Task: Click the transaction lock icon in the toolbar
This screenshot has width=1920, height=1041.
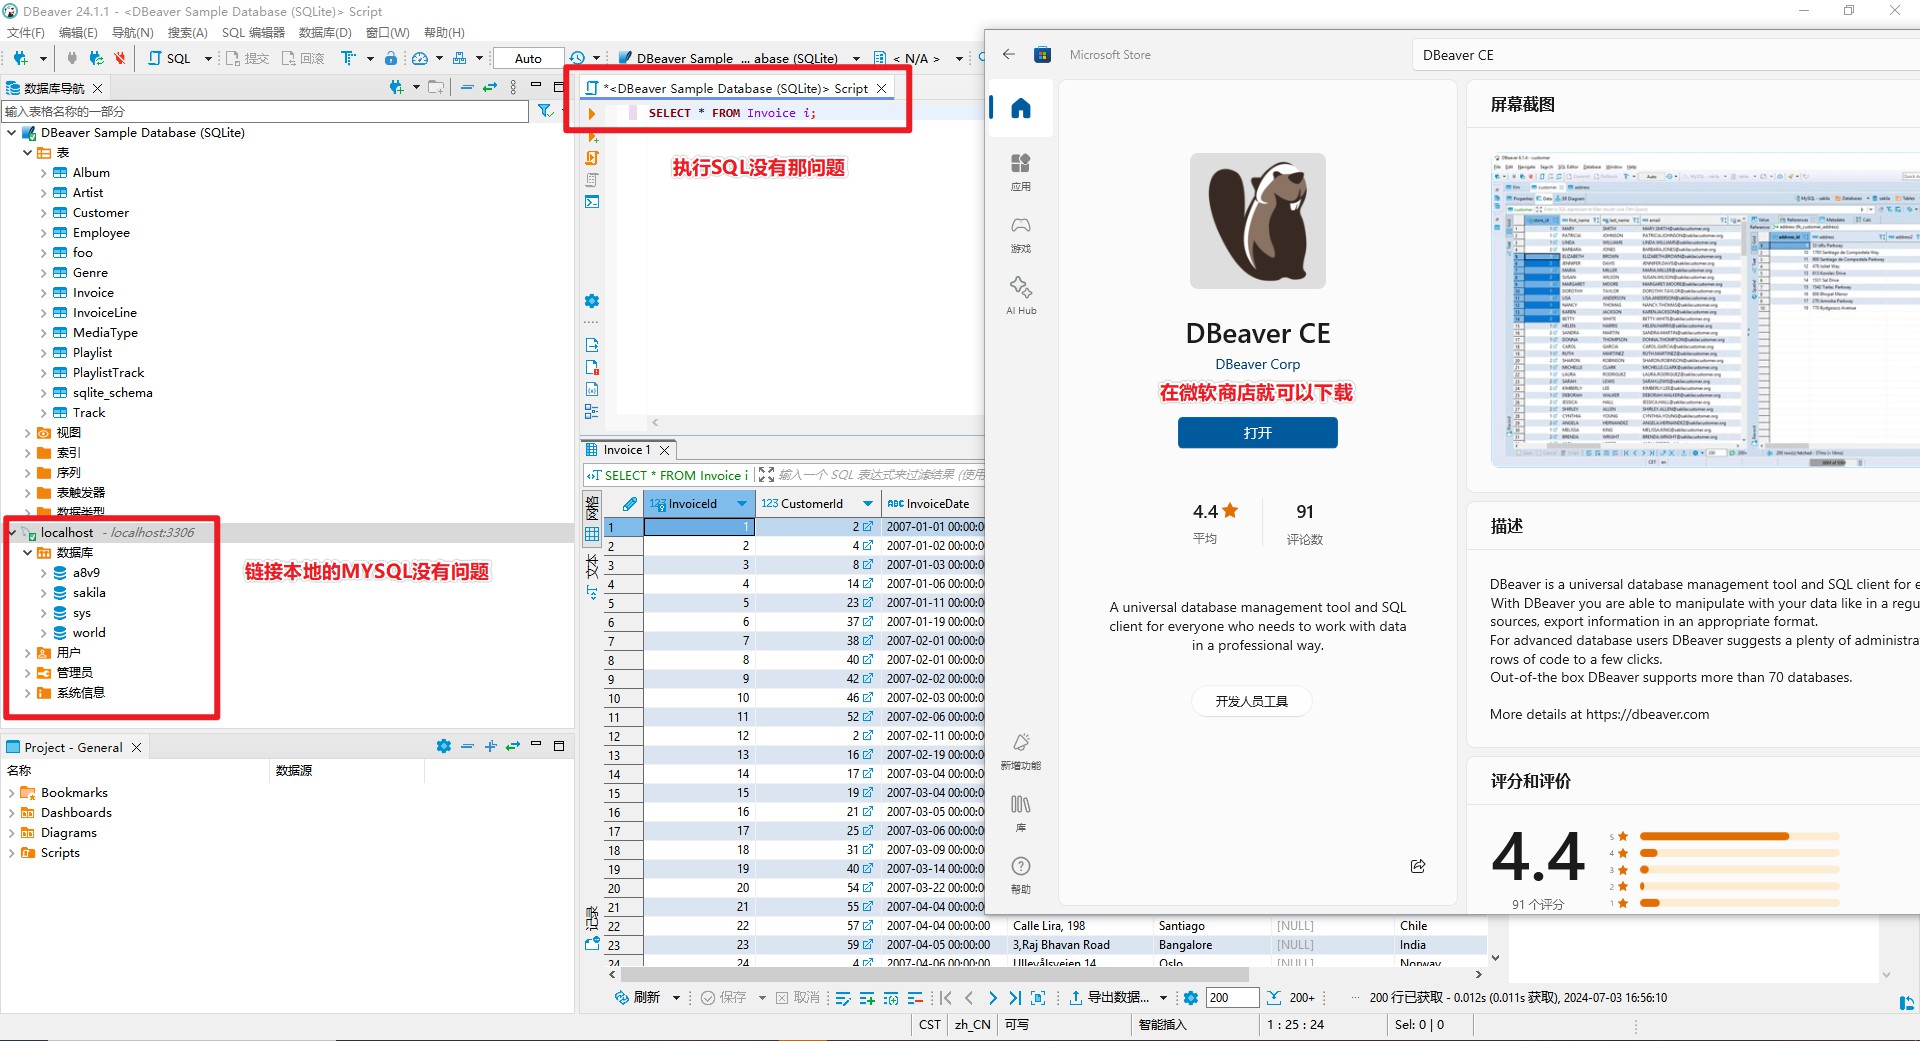Action: [391, 58]
